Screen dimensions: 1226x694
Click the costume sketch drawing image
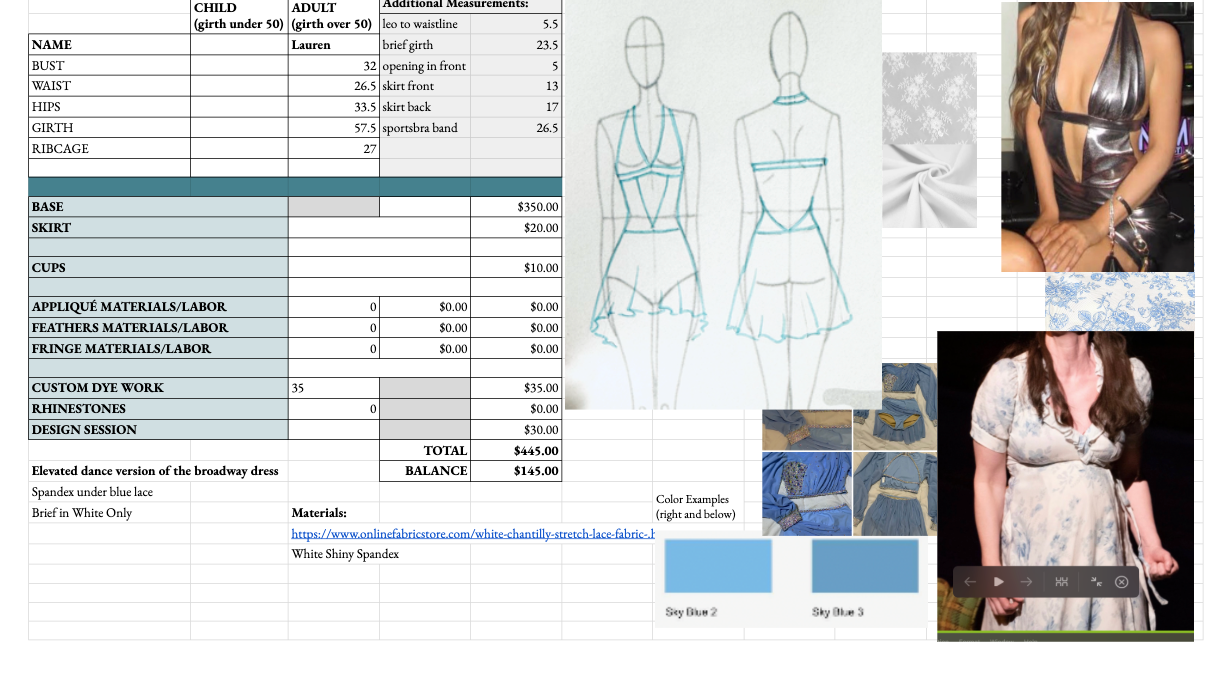(722, 205)
